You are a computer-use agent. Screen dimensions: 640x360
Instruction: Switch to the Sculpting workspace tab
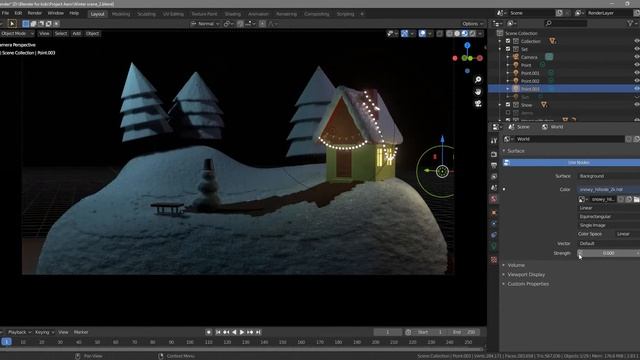pos(146,14)
